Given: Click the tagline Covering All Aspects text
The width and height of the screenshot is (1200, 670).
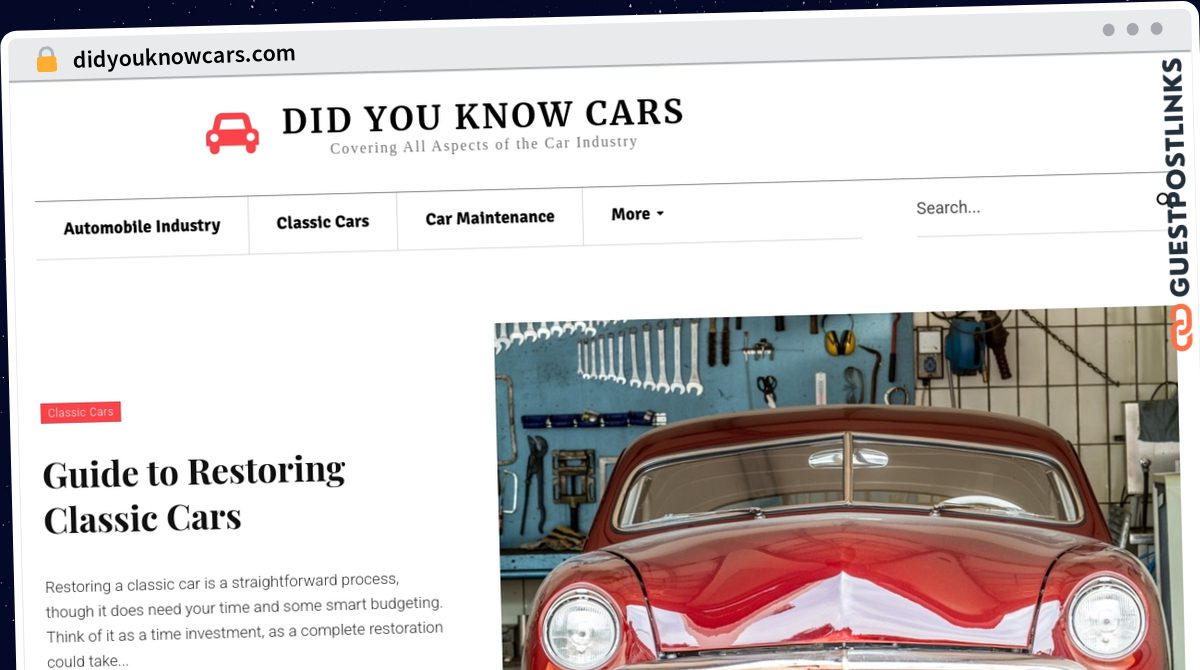Looking at the screenshot, I should pyautogui.click(x=483, y=145).
